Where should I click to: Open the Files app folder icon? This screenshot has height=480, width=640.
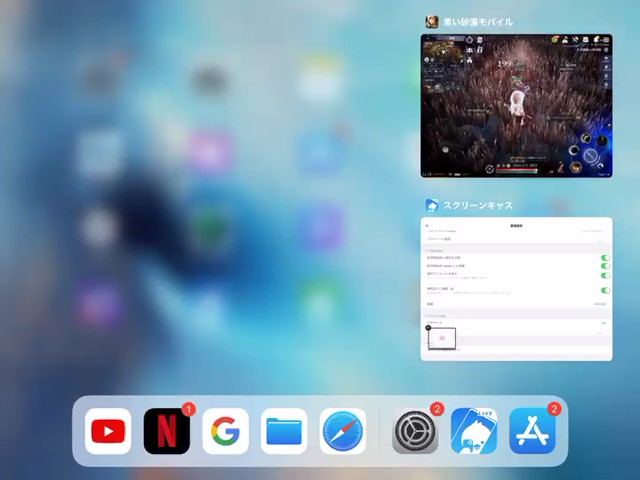click(x=284, y=431)
